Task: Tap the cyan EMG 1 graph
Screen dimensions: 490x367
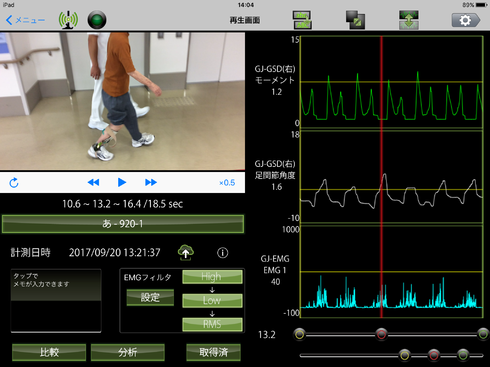Action: pyautogui.click(x=392, y=272)
